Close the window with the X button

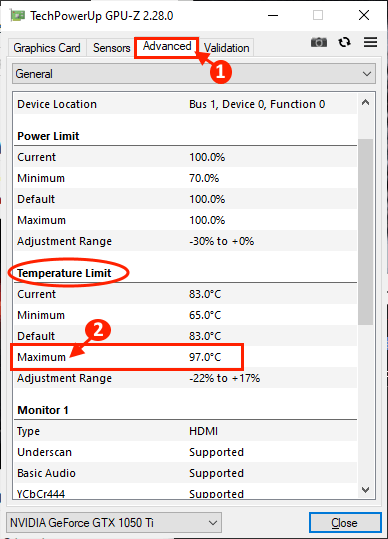pyautogui.click(x=364, y=15)
